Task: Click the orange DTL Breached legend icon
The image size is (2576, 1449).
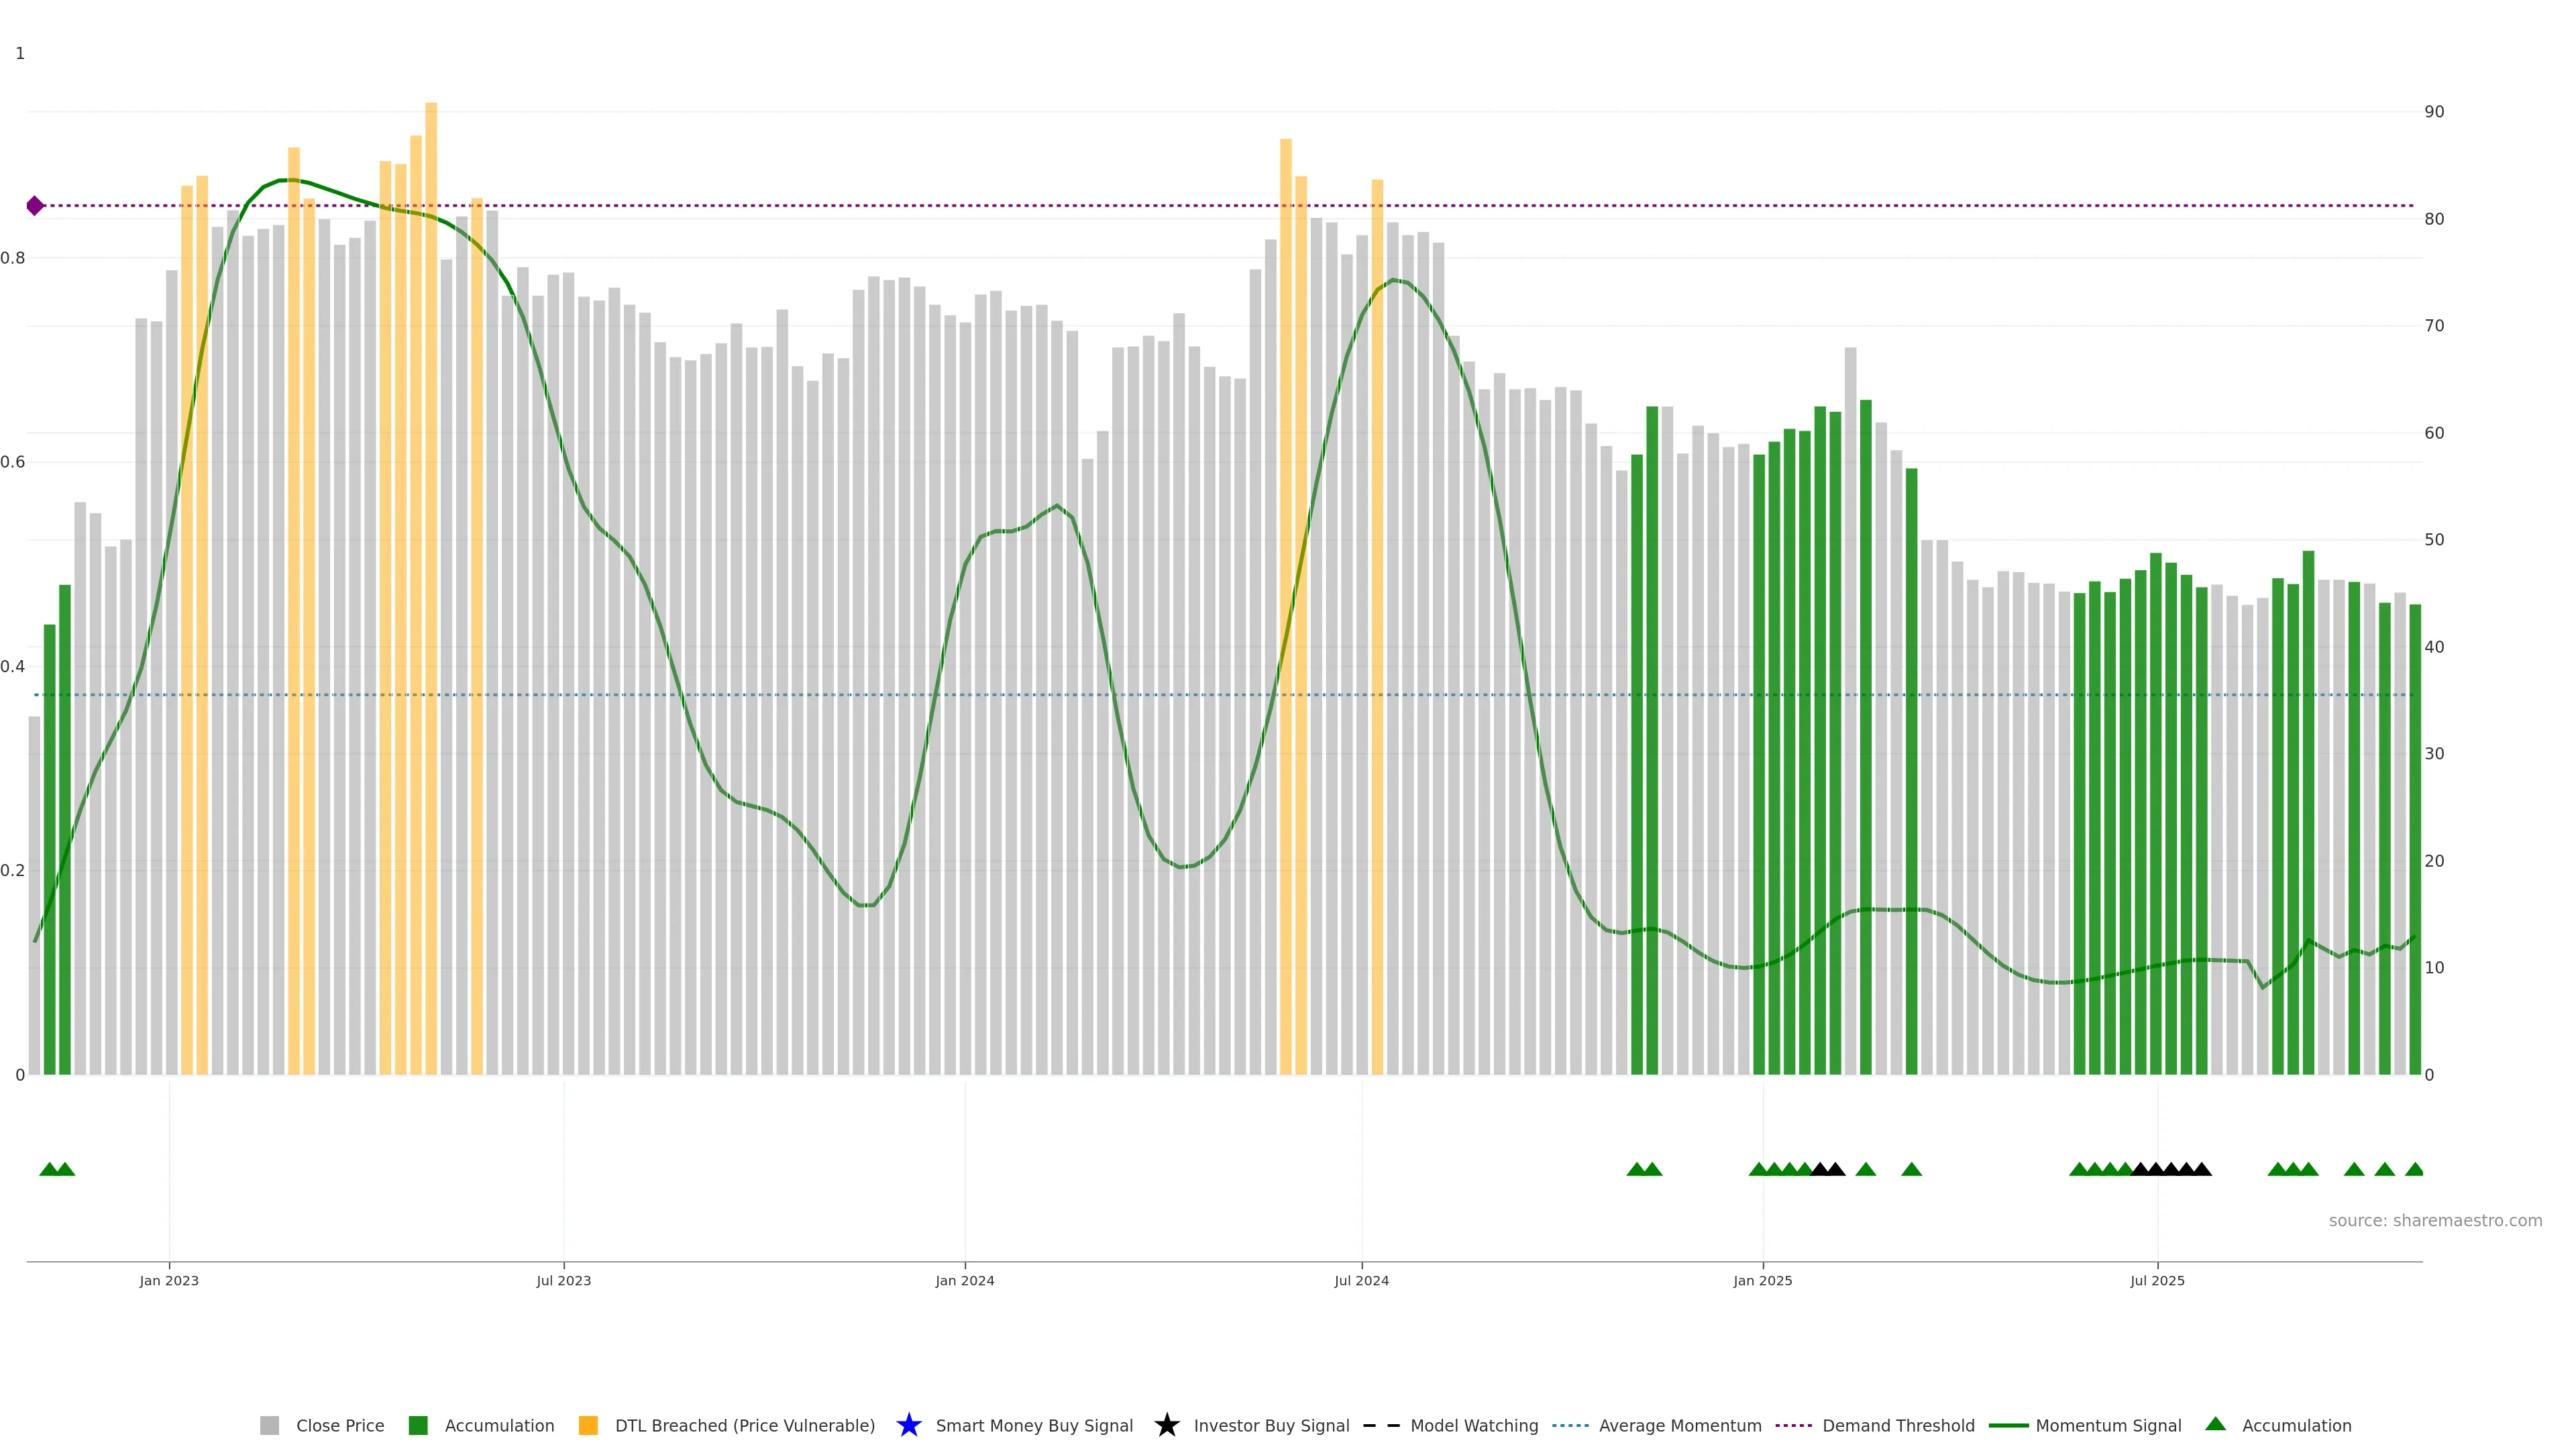Action: (588, 1425)
